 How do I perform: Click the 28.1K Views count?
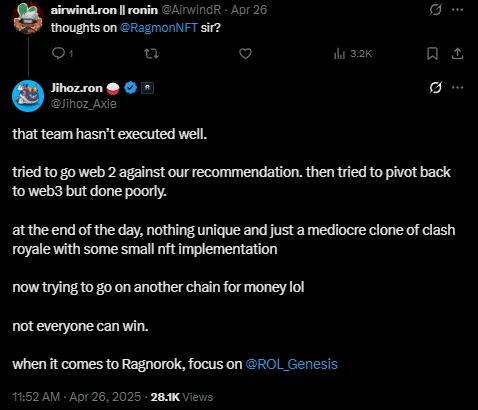pos(182,397)
